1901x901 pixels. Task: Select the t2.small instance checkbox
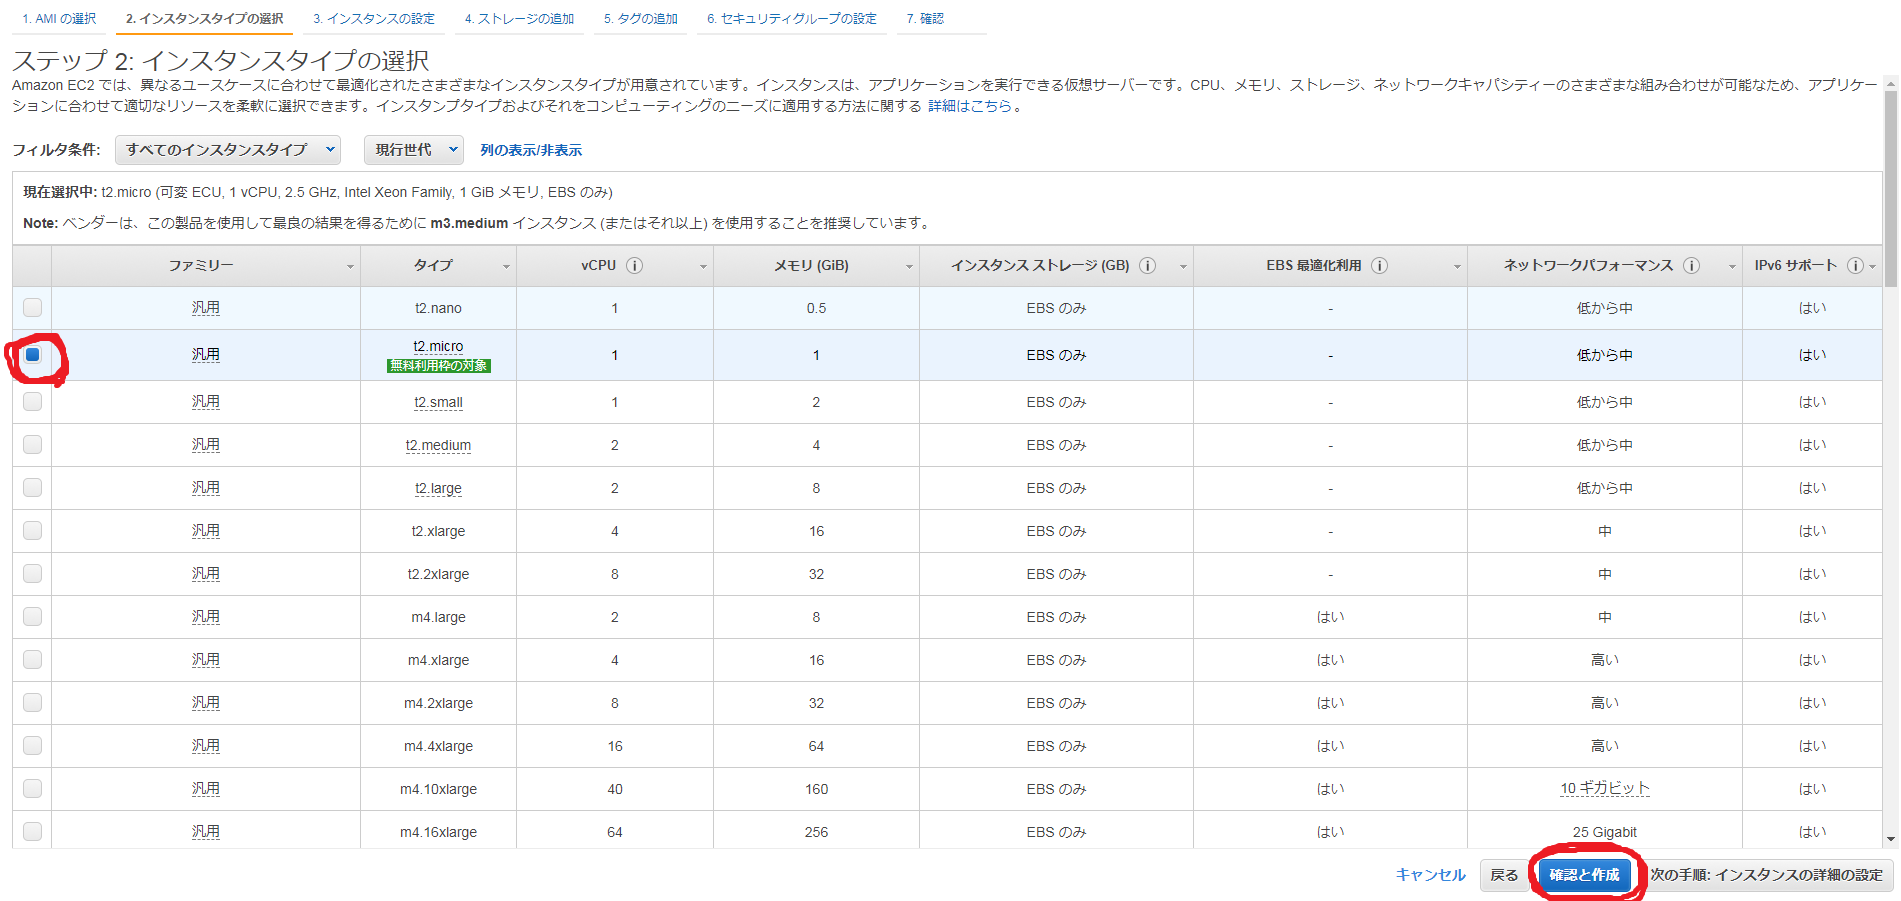(33, 402)
